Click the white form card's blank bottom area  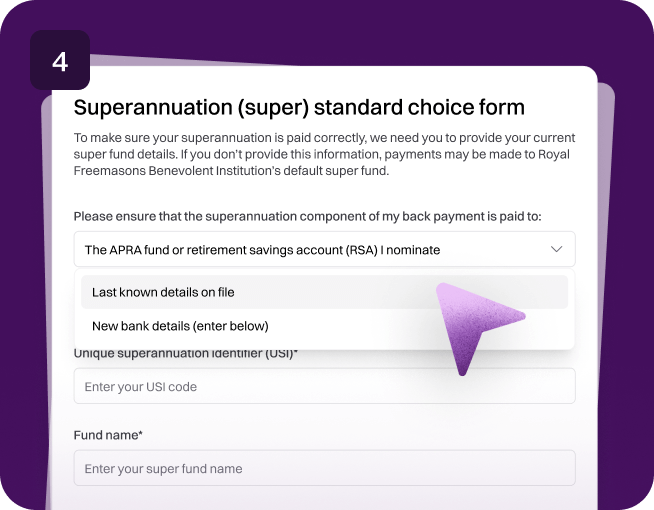coord(324,498)
